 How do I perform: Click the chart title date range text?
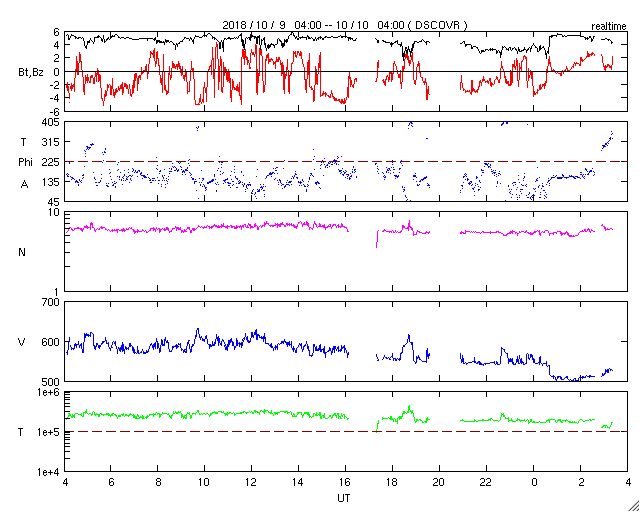[x=344, y=25]
